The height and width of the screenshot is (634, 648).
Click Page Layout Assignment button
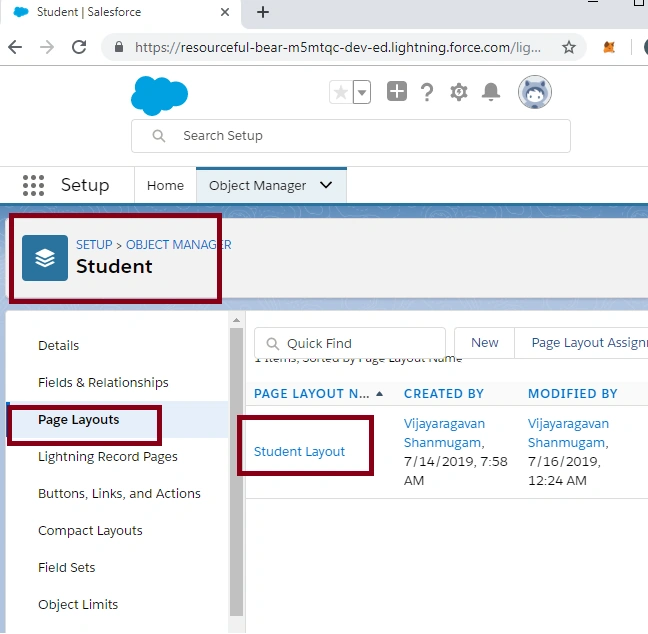pyautogui.click(x=581, y=343)
